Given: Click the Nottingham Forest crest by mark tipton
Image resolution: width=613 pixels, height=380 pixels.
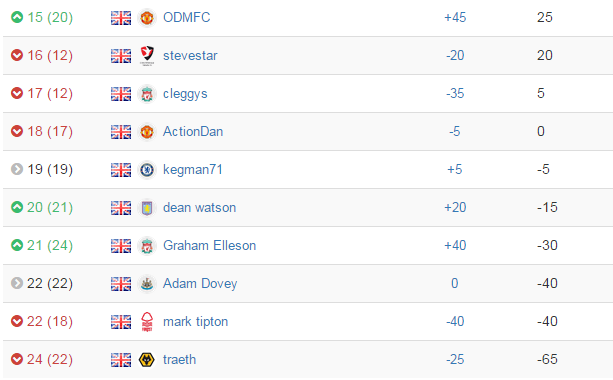Looking at the screenshot, I should coord(147,322).
